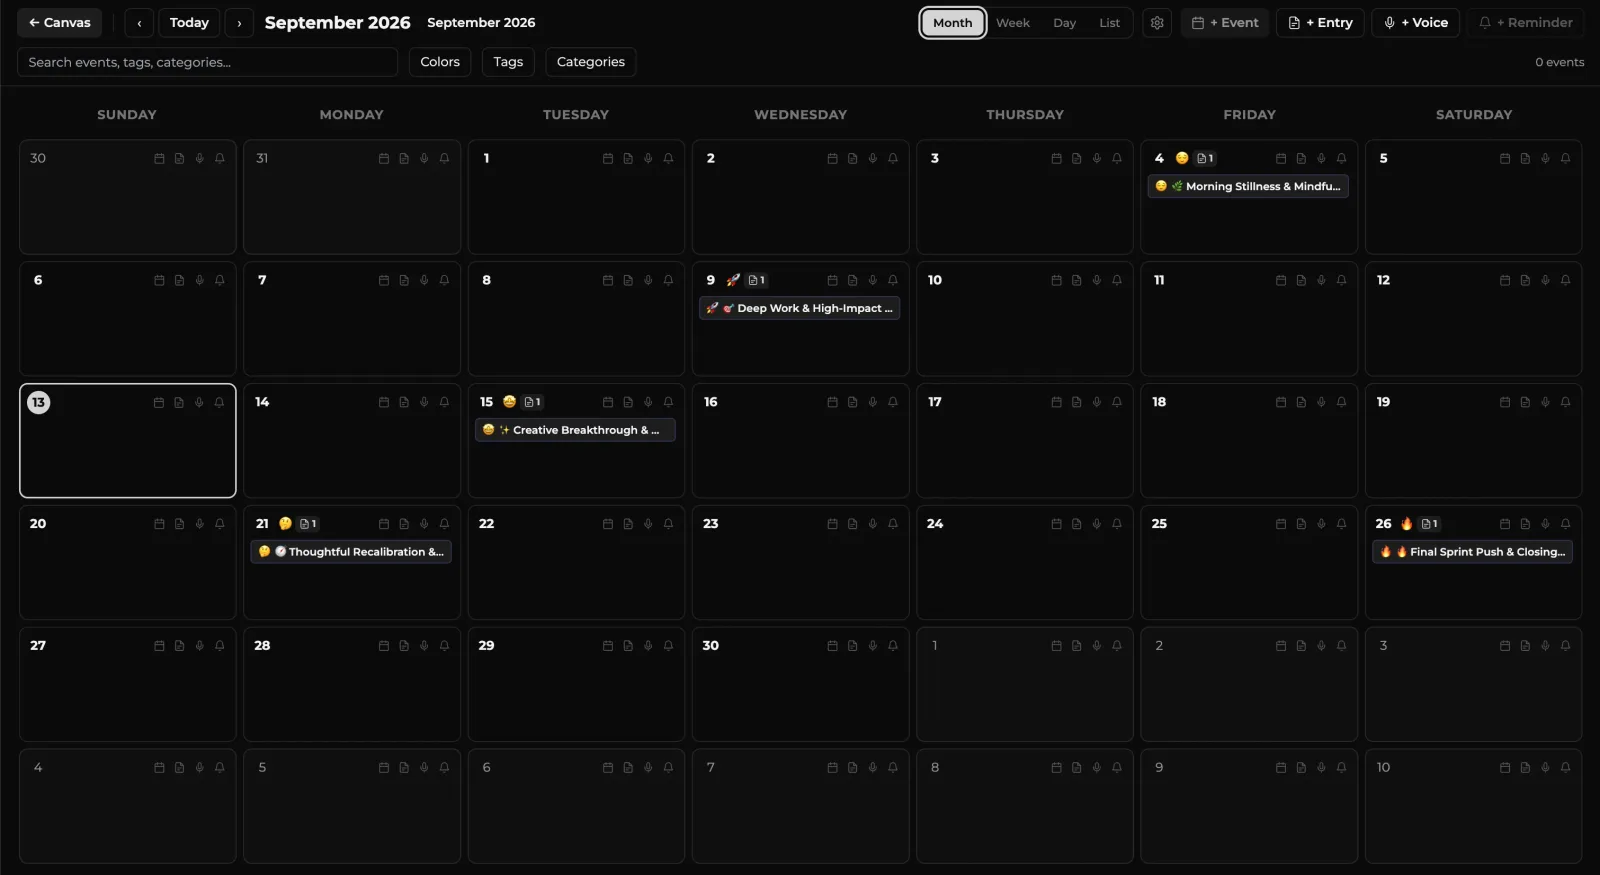
Task: Go to the previous month
Action: [139, 23]
